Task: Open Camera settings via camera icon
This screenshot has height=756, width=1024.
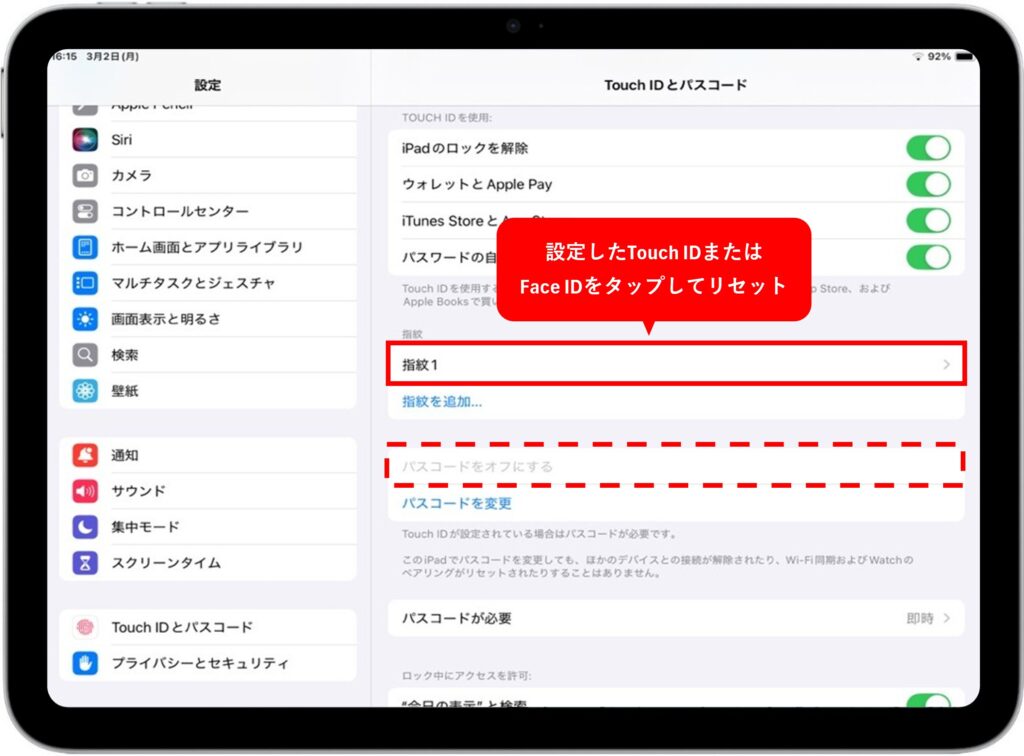Action: (x=85, y=176)
